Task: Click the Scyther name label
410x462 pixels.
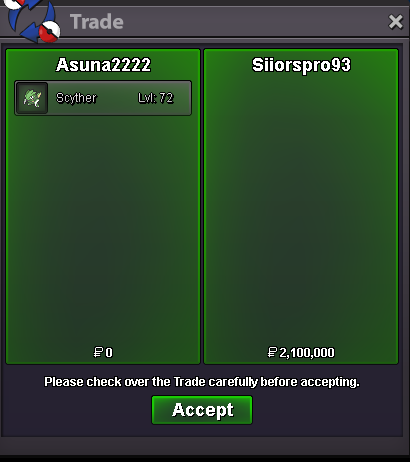Action: click(76, 98)
